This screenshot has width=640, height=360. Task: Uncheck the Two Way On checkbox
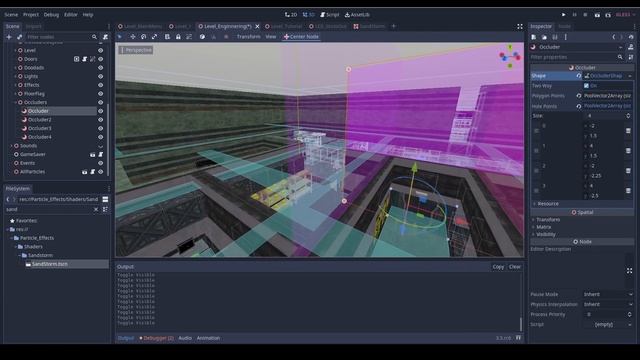[587, 86]
